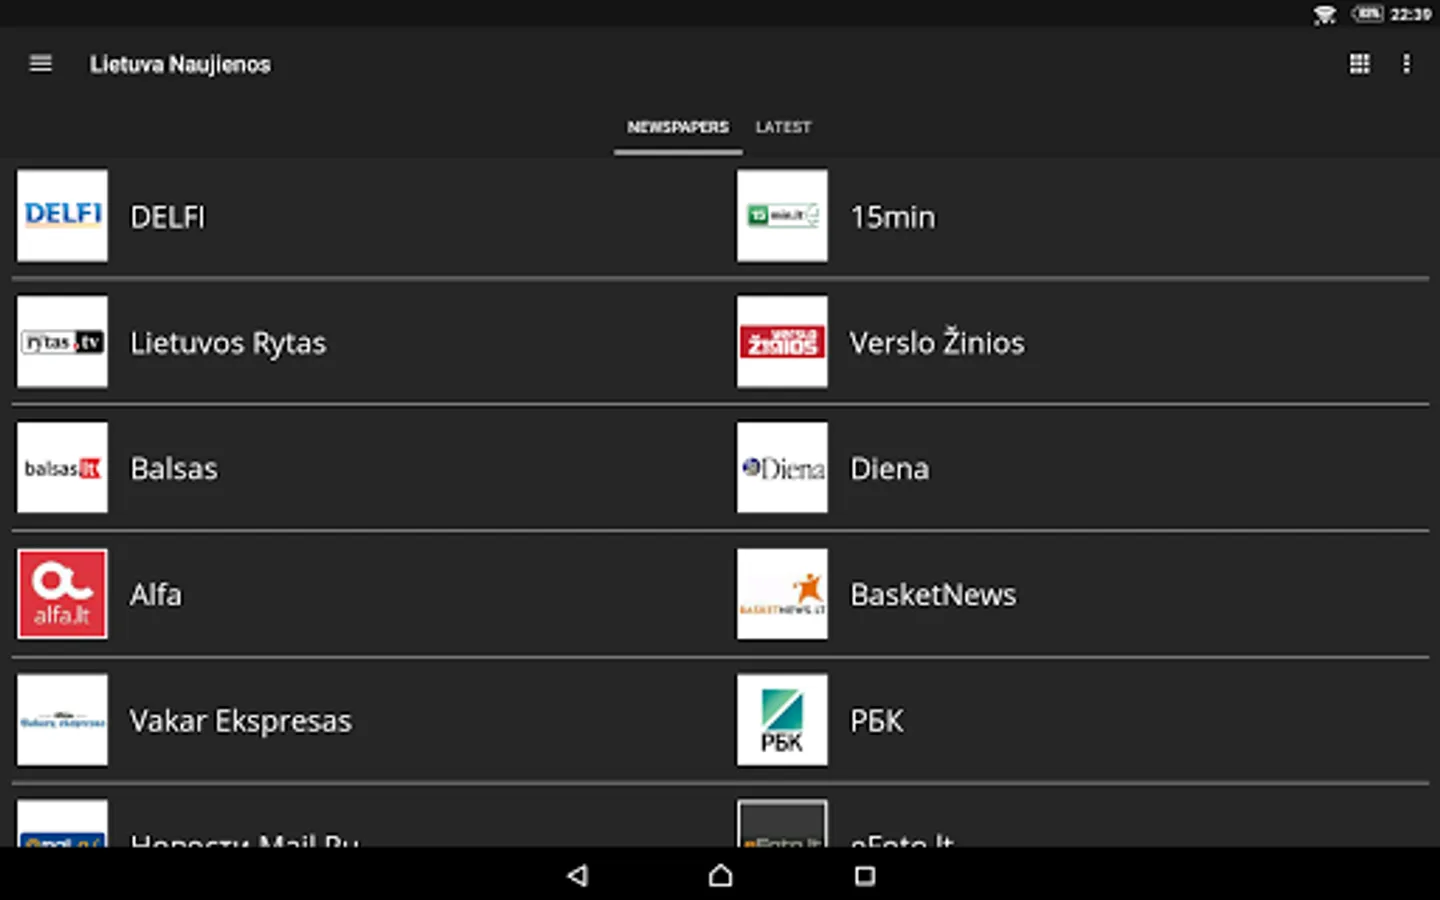The height and width of the screenshot is (900, 1440).
Task: Tap the DELFI logo thumbnail
Action: click(x=62, y=216)
